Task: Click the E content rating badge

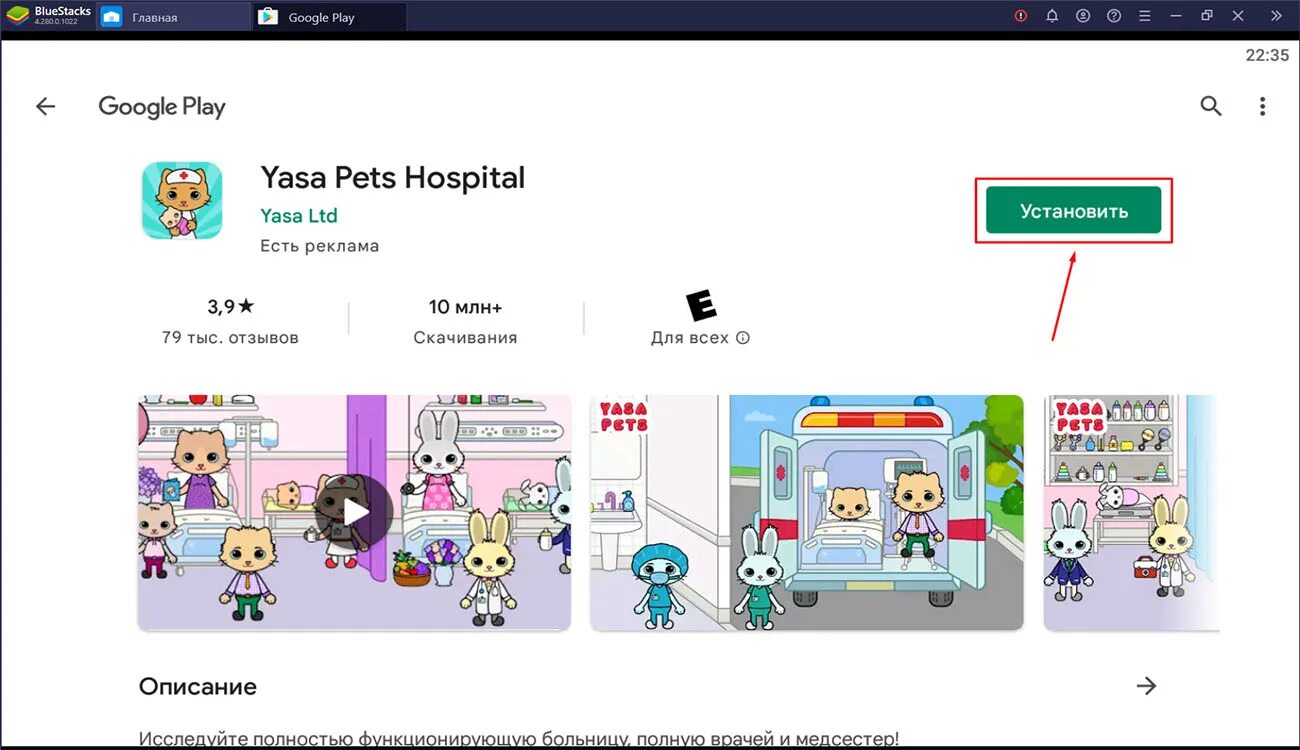Action: tap(700, 306)
